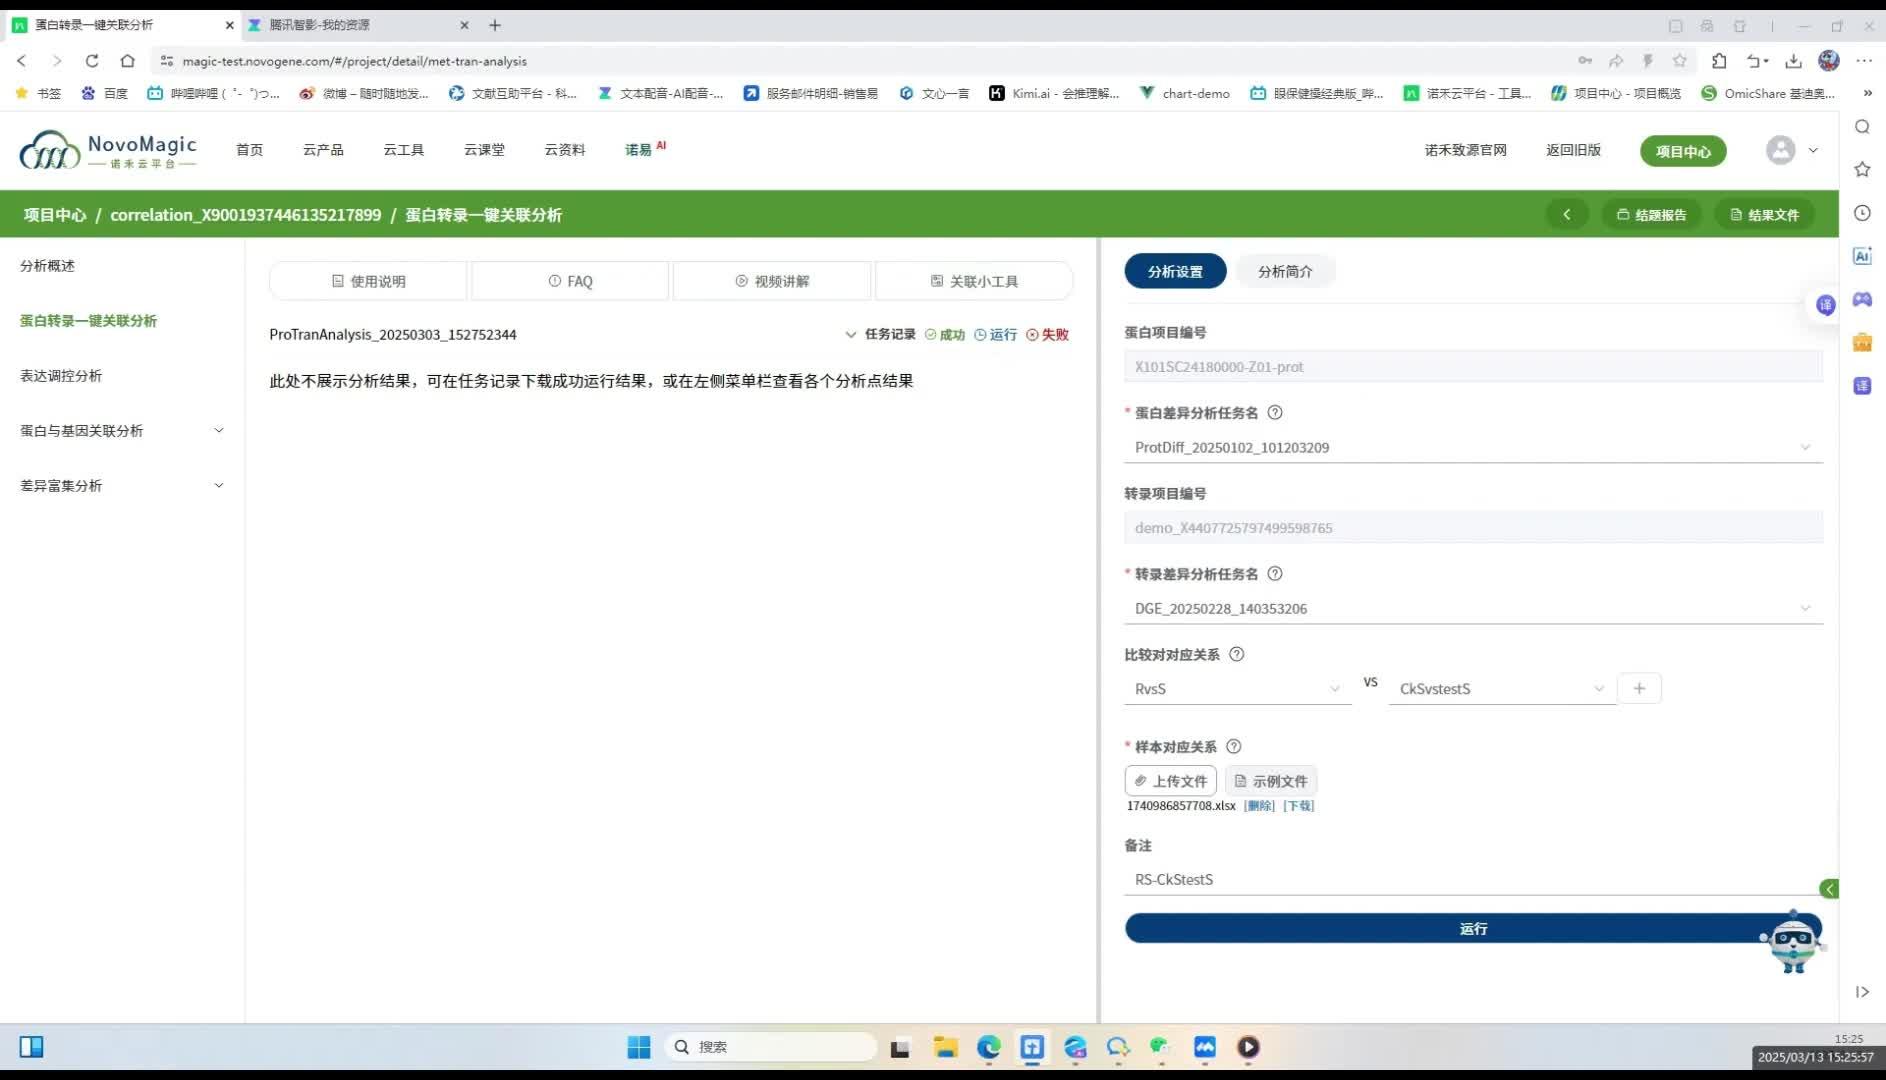Click the 上传文件 upload button
The image size is (1886, 1080).
(x=1169, y=781)
